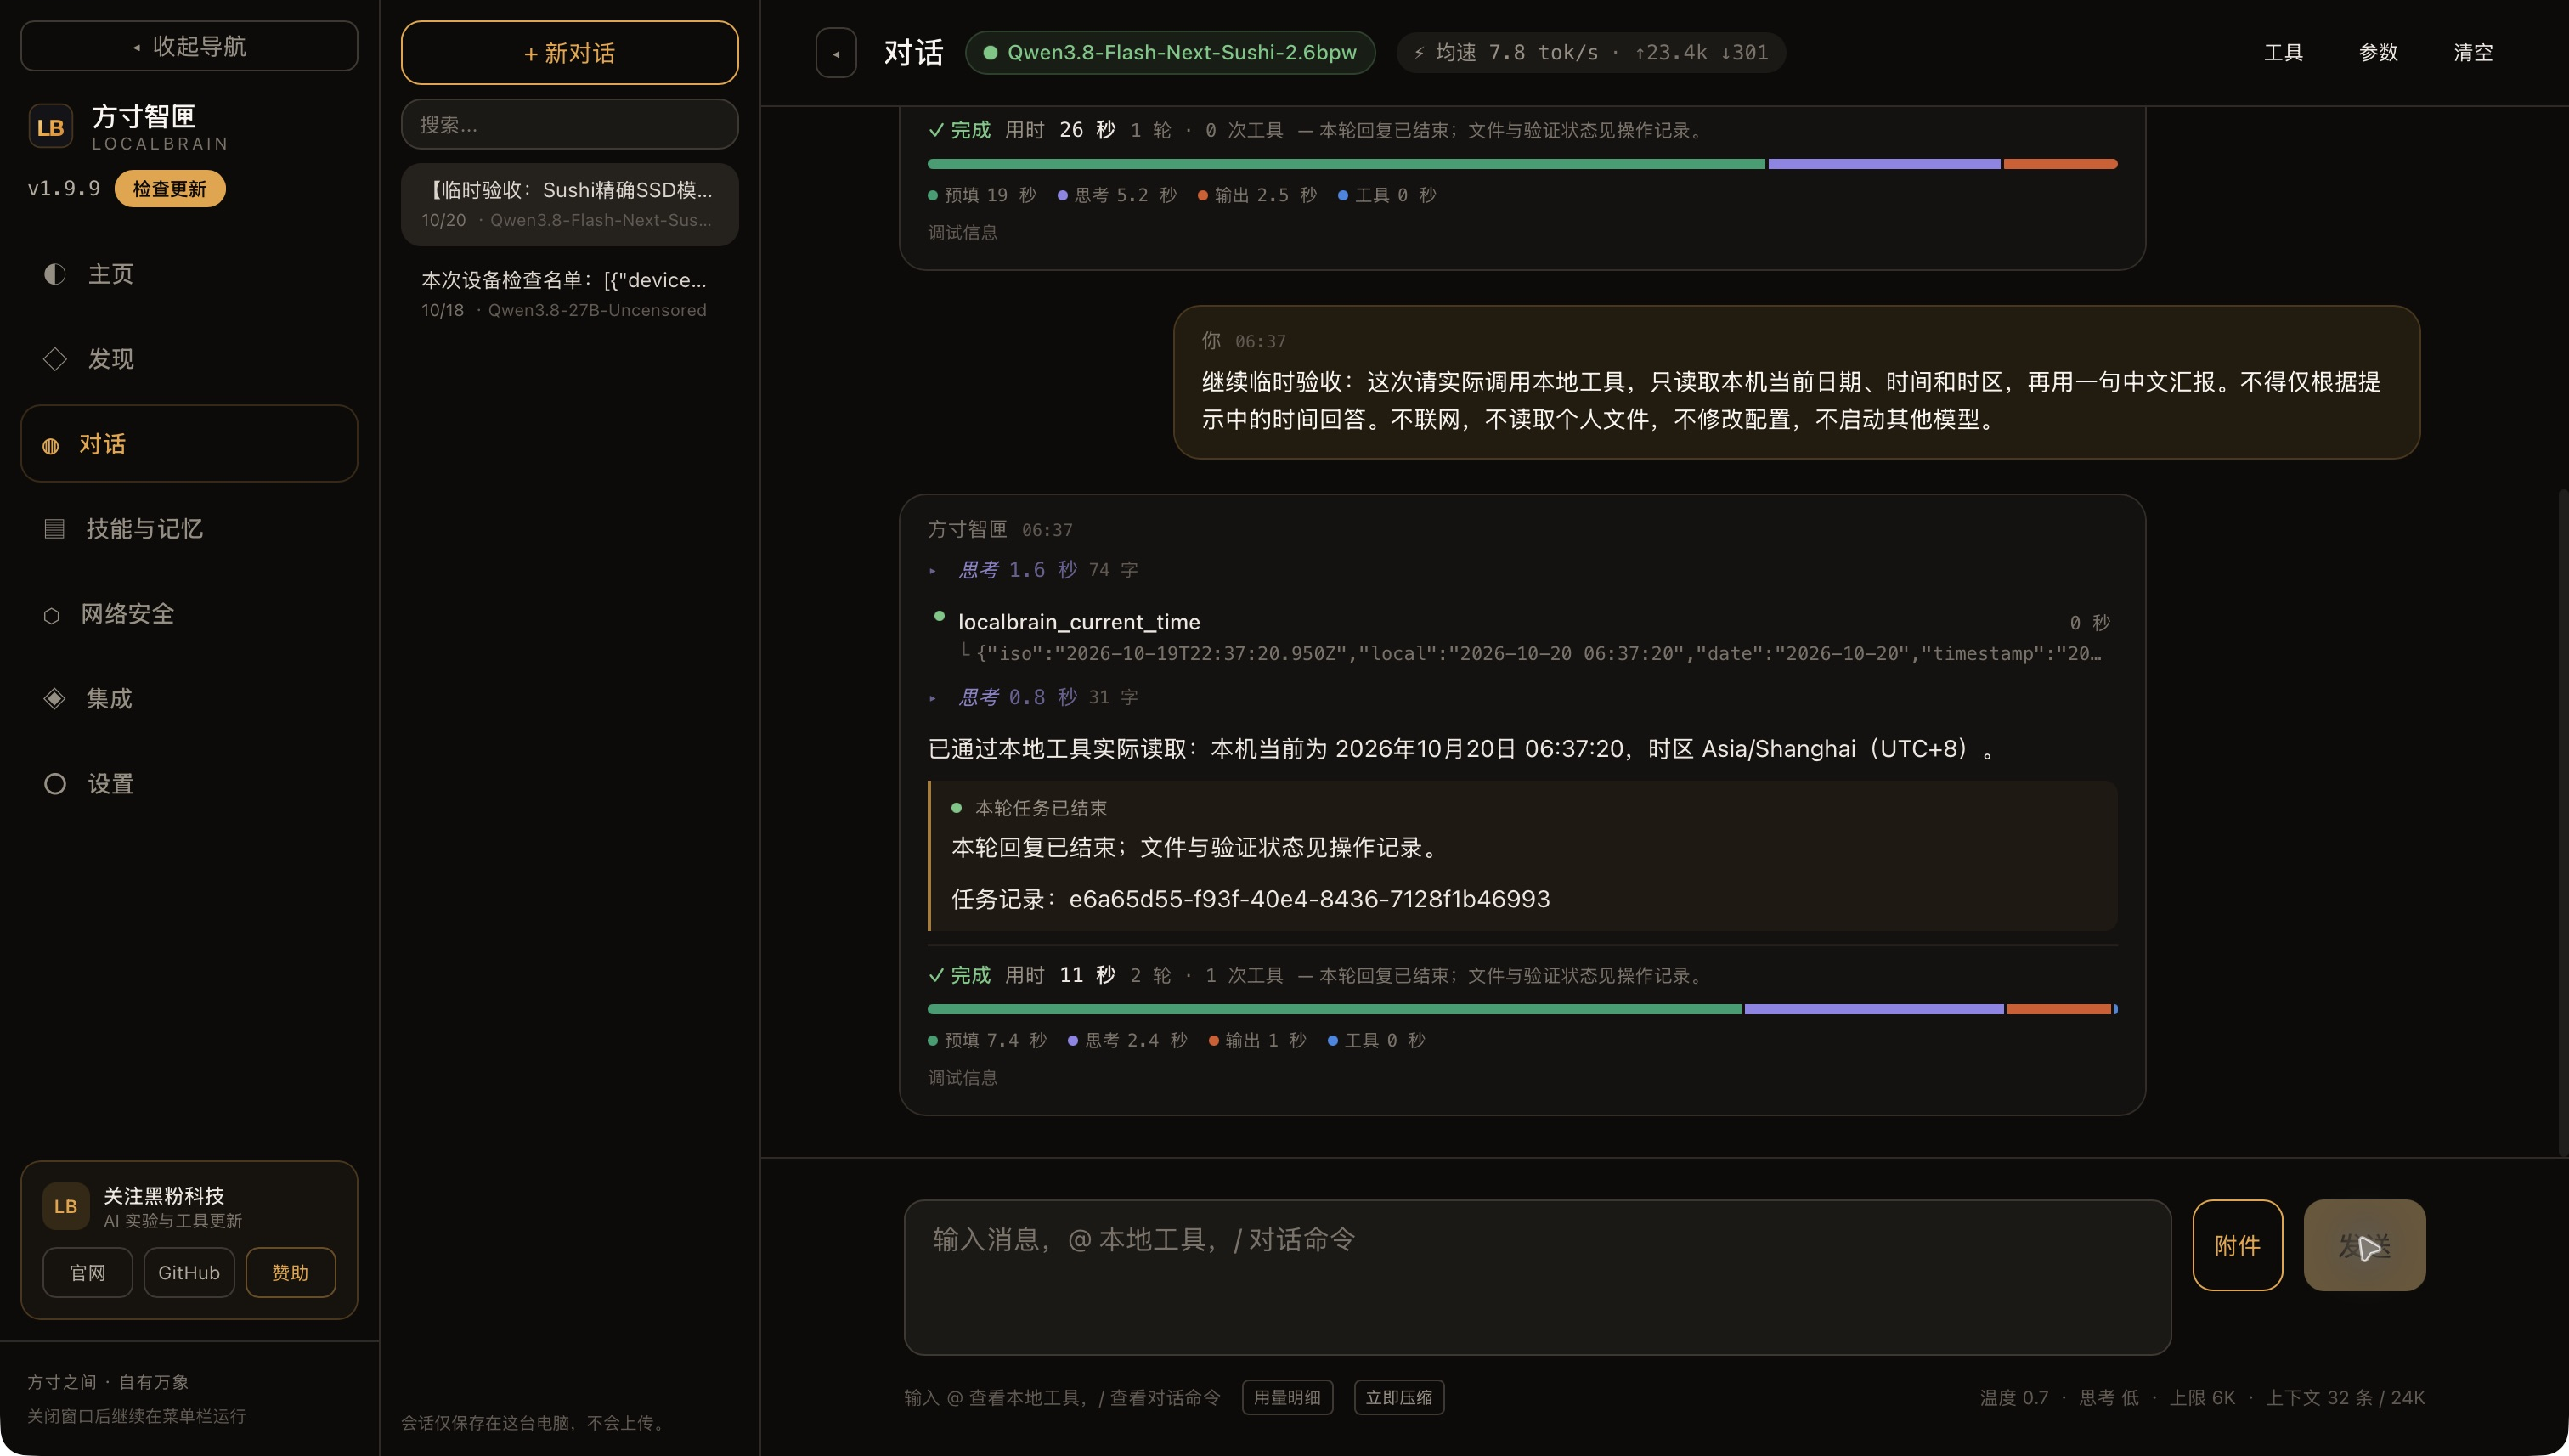Click the 发送 send button
The image size is (2569, 1456).
[x=2364, y=1245]
